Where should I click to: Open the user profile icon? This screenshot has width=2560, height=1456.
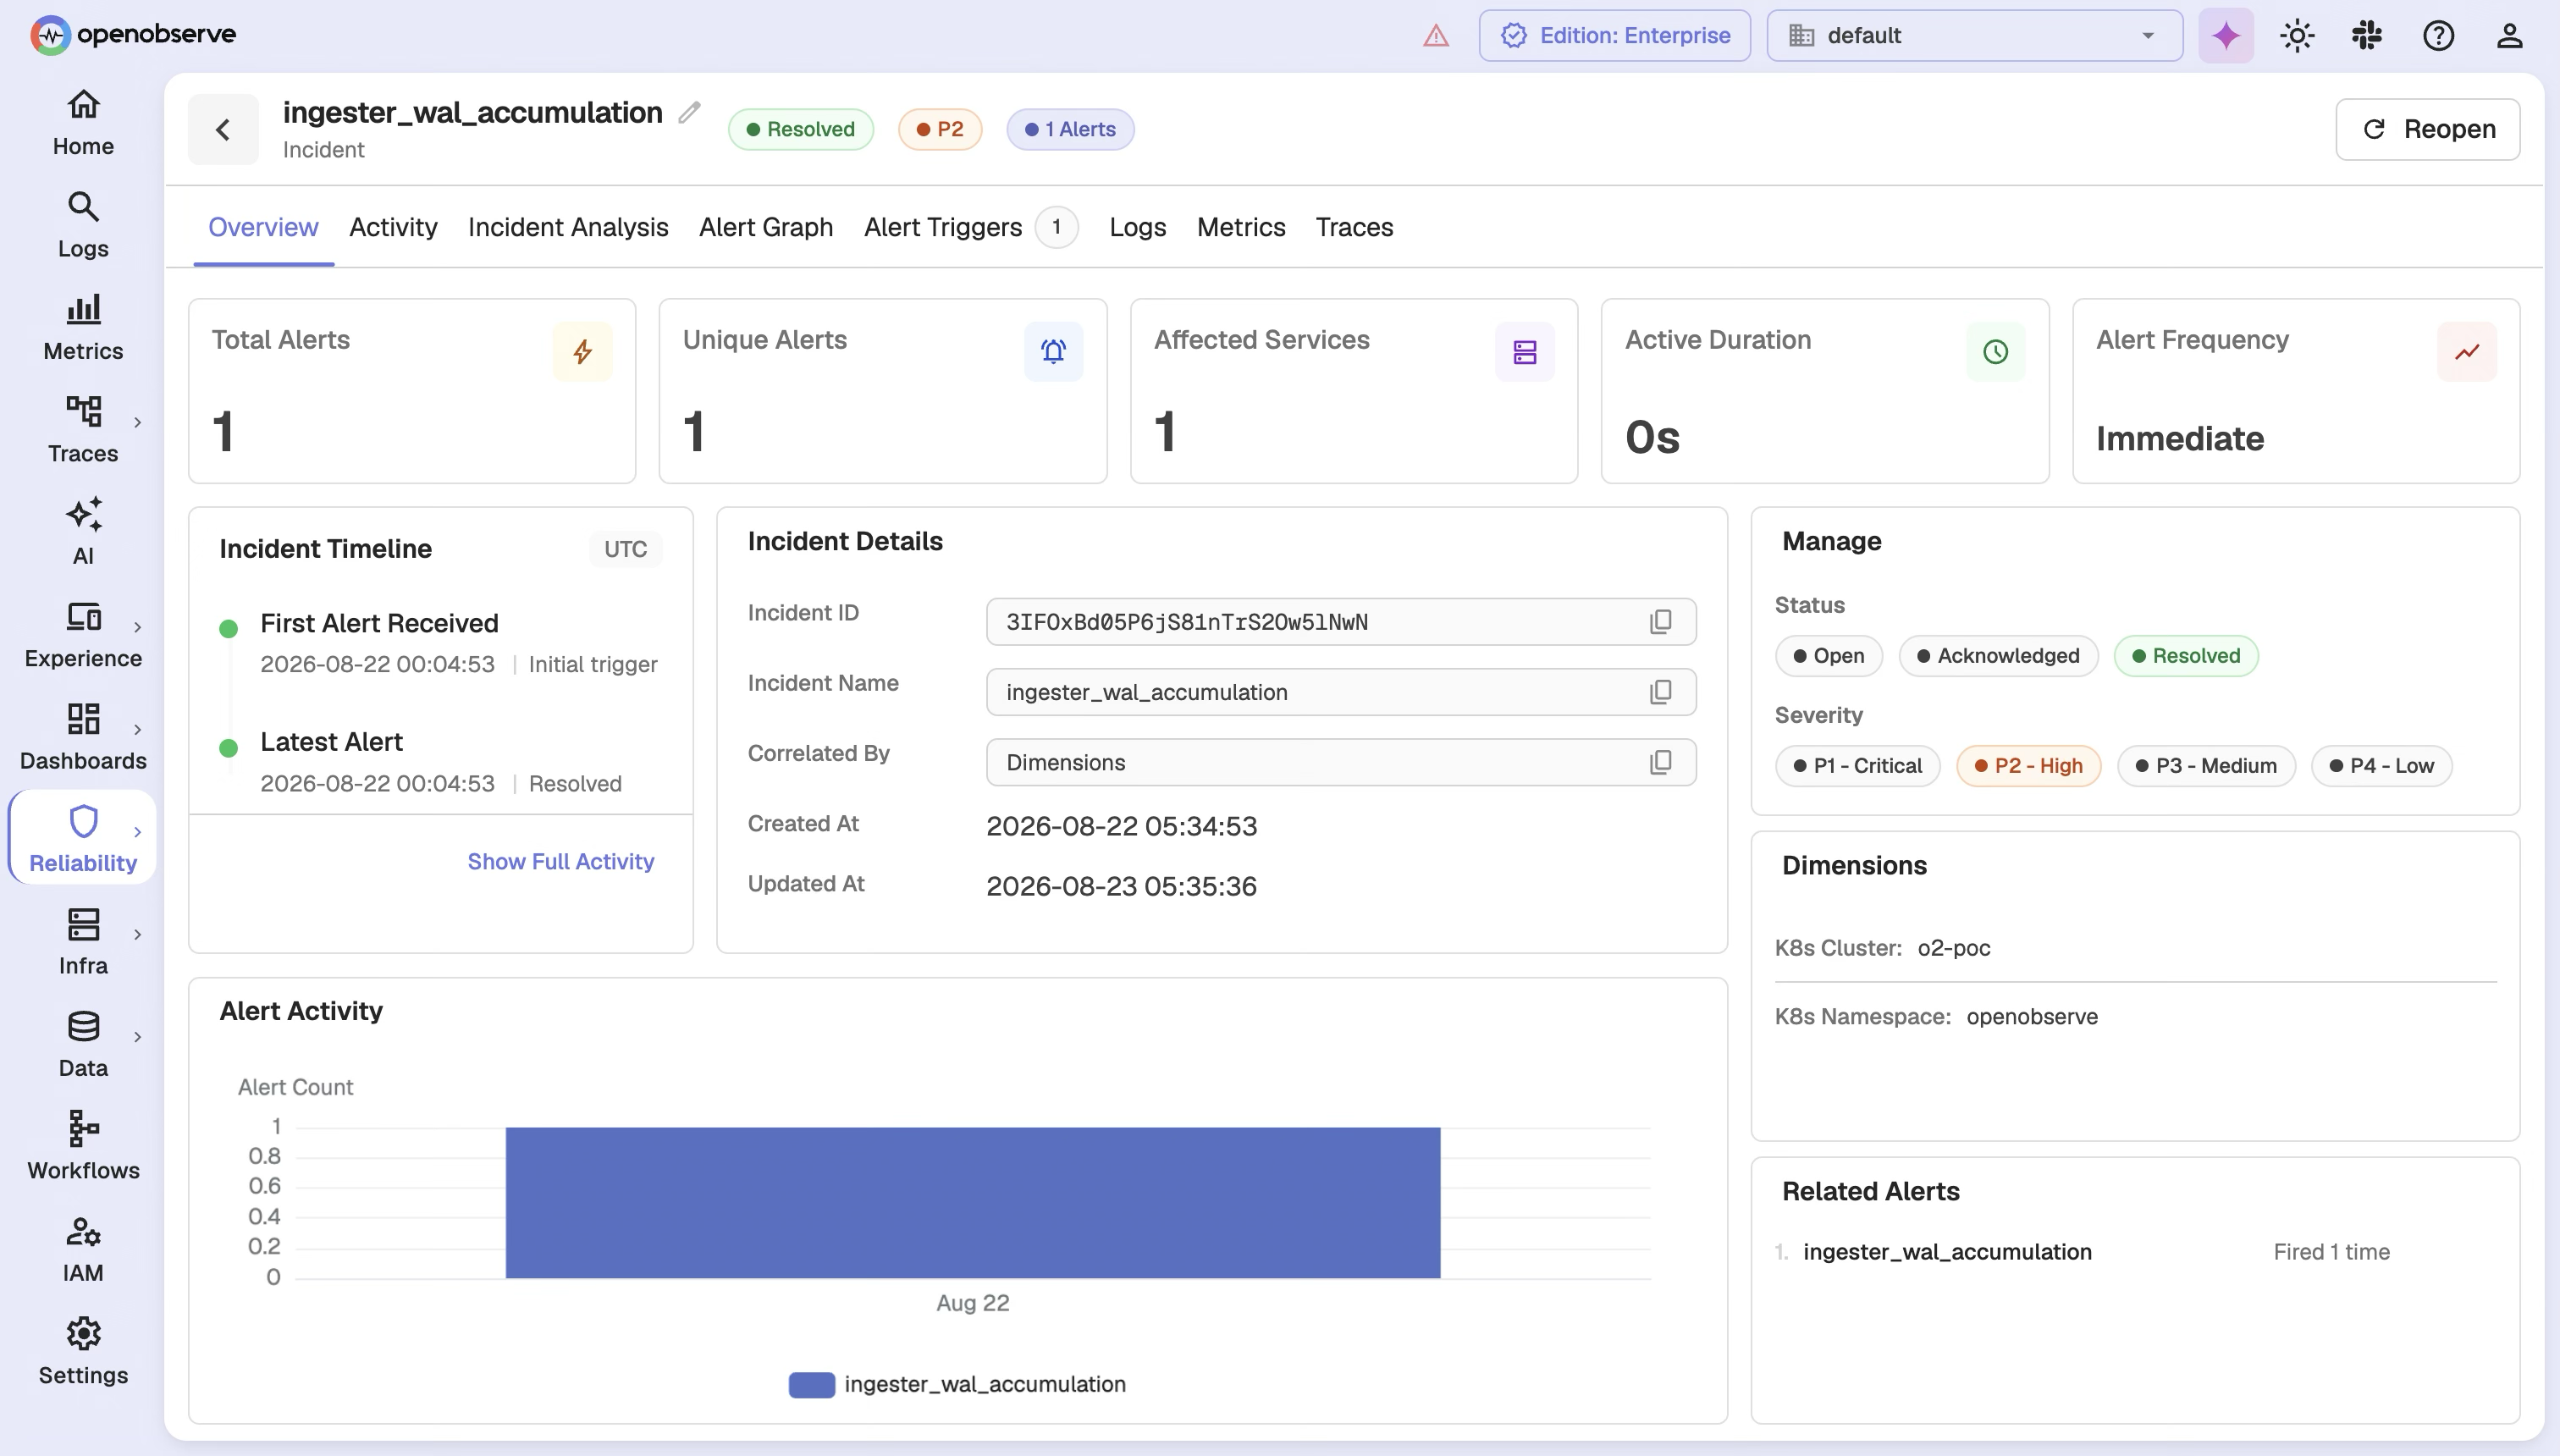2509,36
